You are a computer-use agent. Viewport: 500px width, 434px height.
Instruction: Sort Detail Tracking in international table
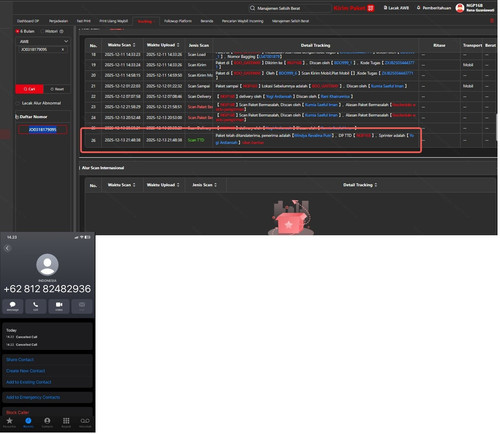(x=376, y=185)
